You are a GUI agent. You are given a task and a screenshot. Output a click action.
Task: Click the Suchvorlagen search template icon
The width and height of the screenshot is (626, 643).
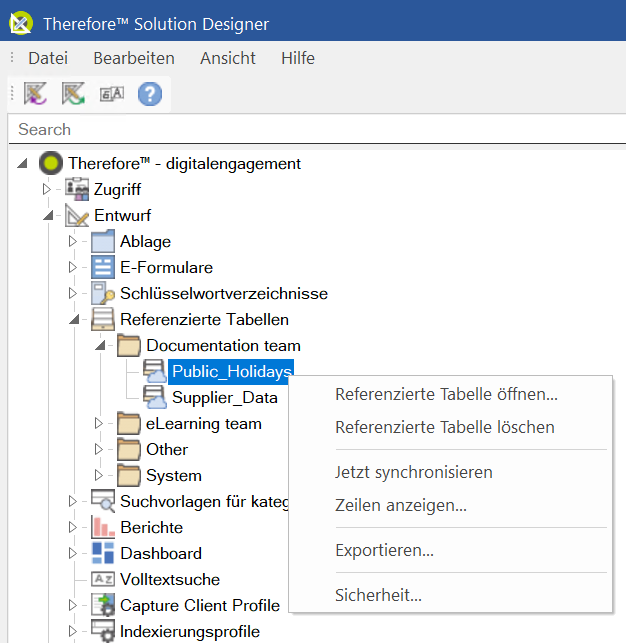pyautogui.click(x=103, y=501)
